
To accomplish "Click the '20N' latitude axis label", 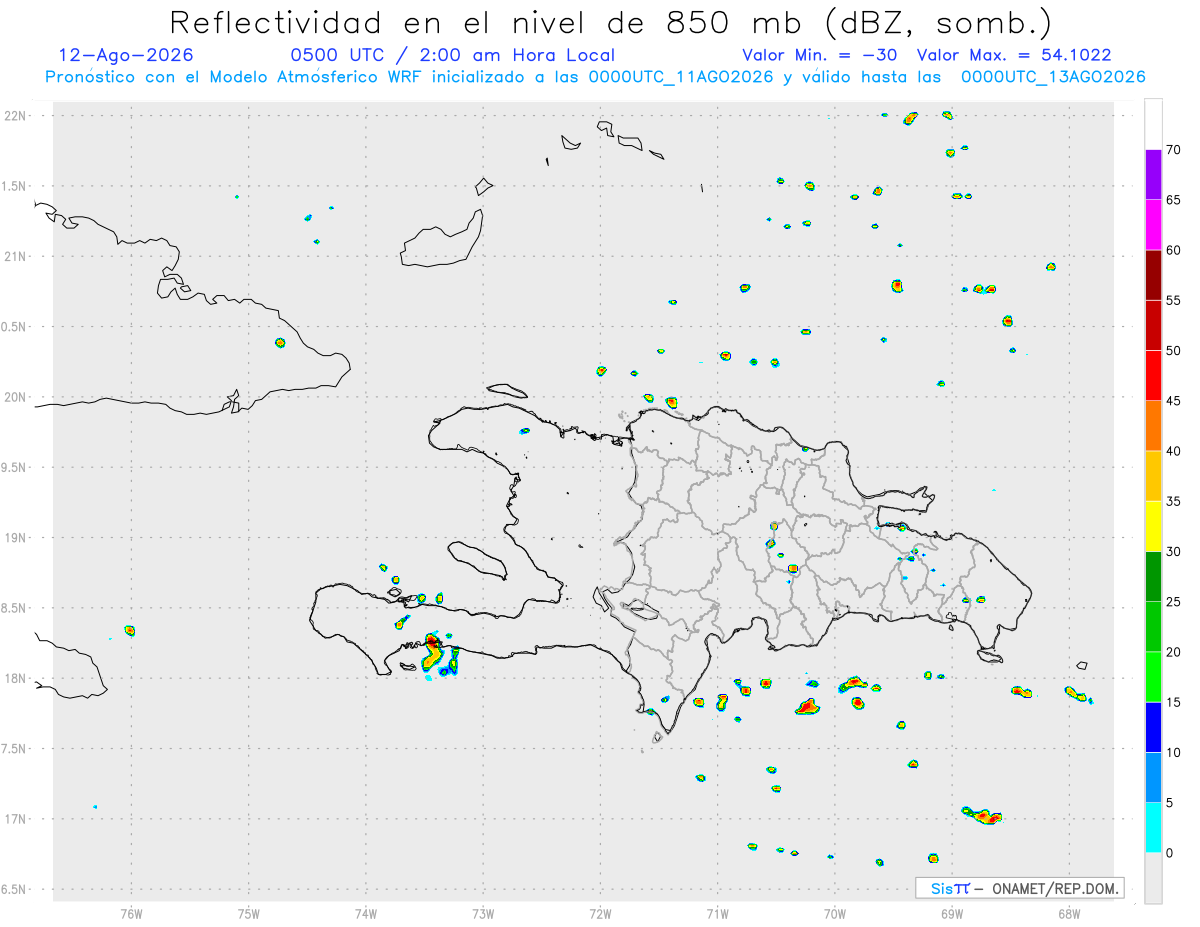I will click(16, 397).
